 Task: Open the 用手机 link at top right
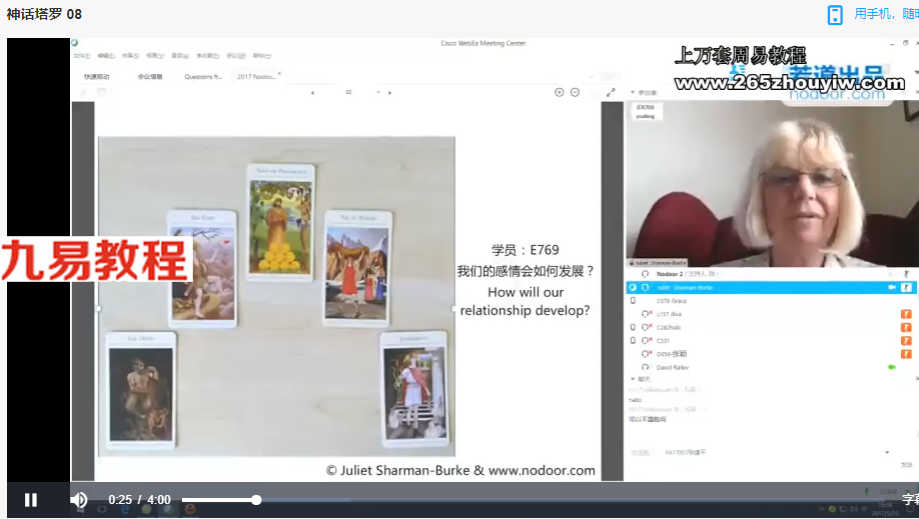pos(886,13)
